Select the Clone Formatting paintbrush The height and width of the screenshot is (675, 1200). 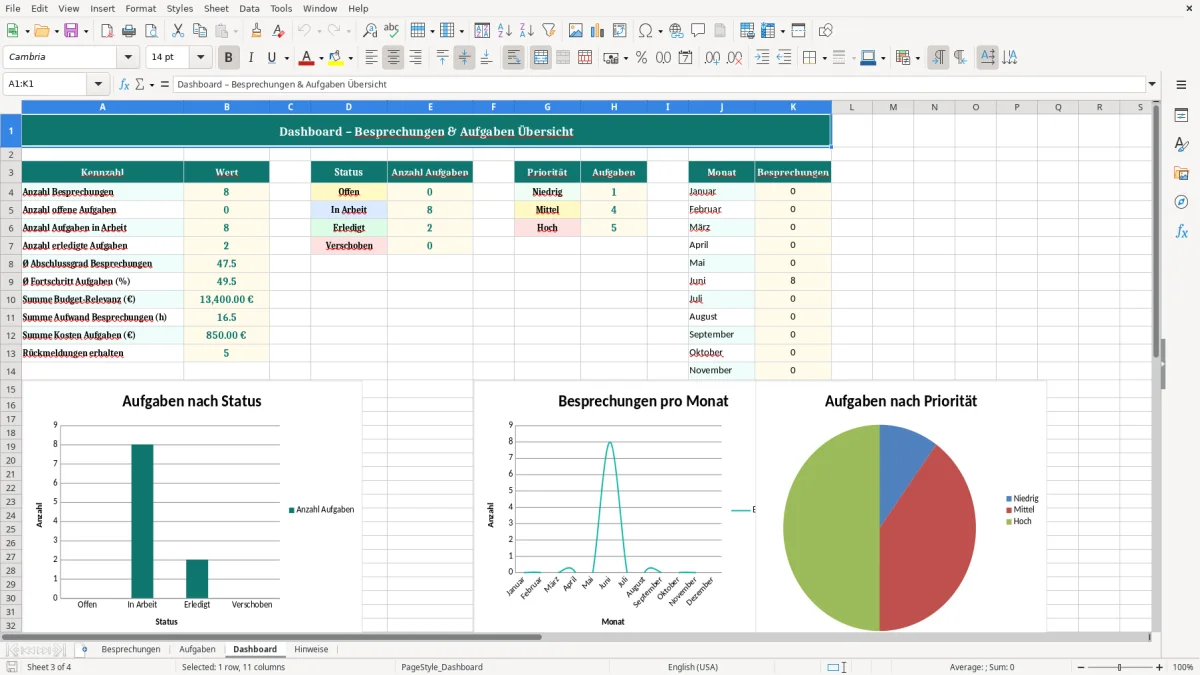[x=257, y=31]
